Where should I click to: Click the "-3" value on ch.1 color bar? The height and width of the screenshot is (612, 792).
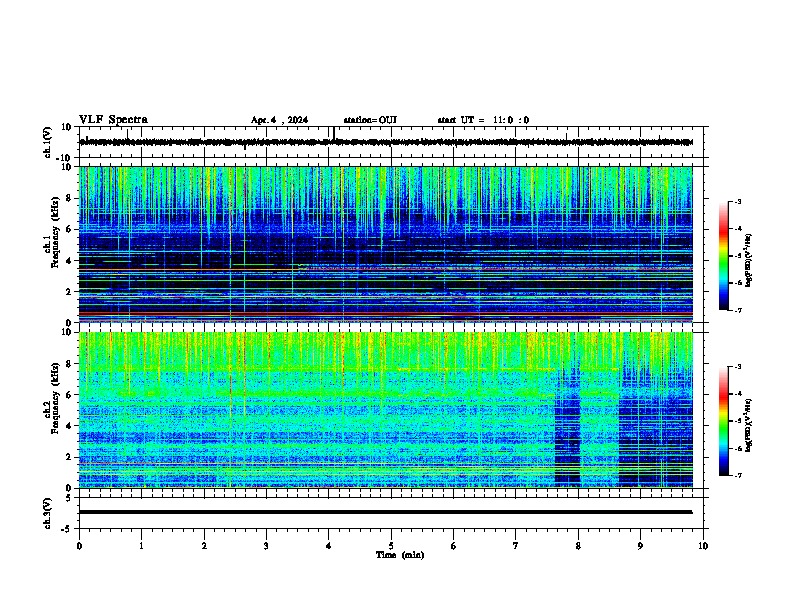(737, 201)
